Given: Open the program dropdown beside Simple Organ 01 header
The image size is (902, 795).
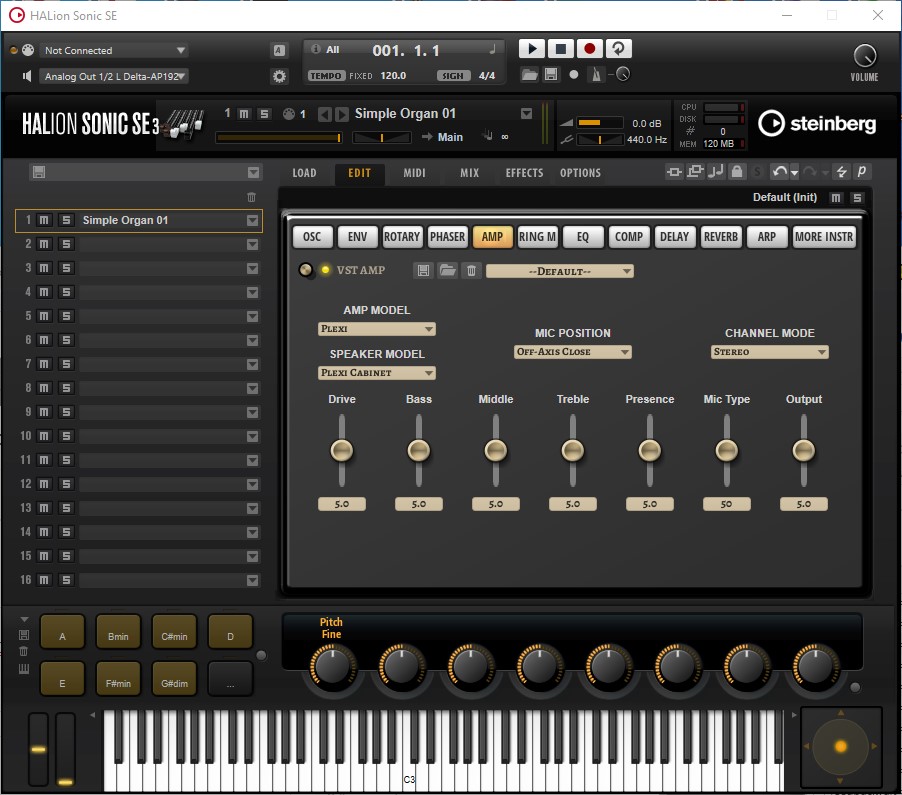Looking at the screenshot, I should click(526, 114).
